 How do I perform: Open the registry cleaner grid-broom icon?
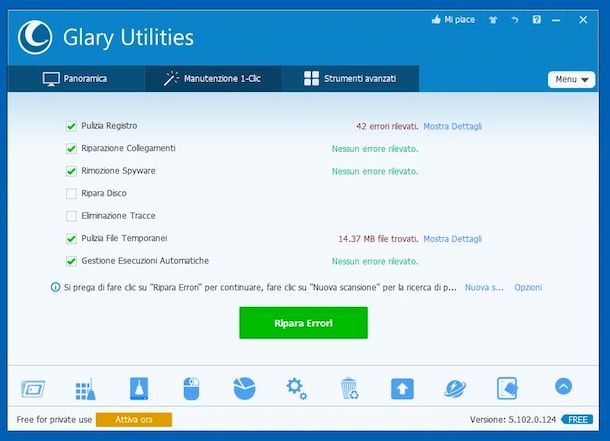(85, 389)
